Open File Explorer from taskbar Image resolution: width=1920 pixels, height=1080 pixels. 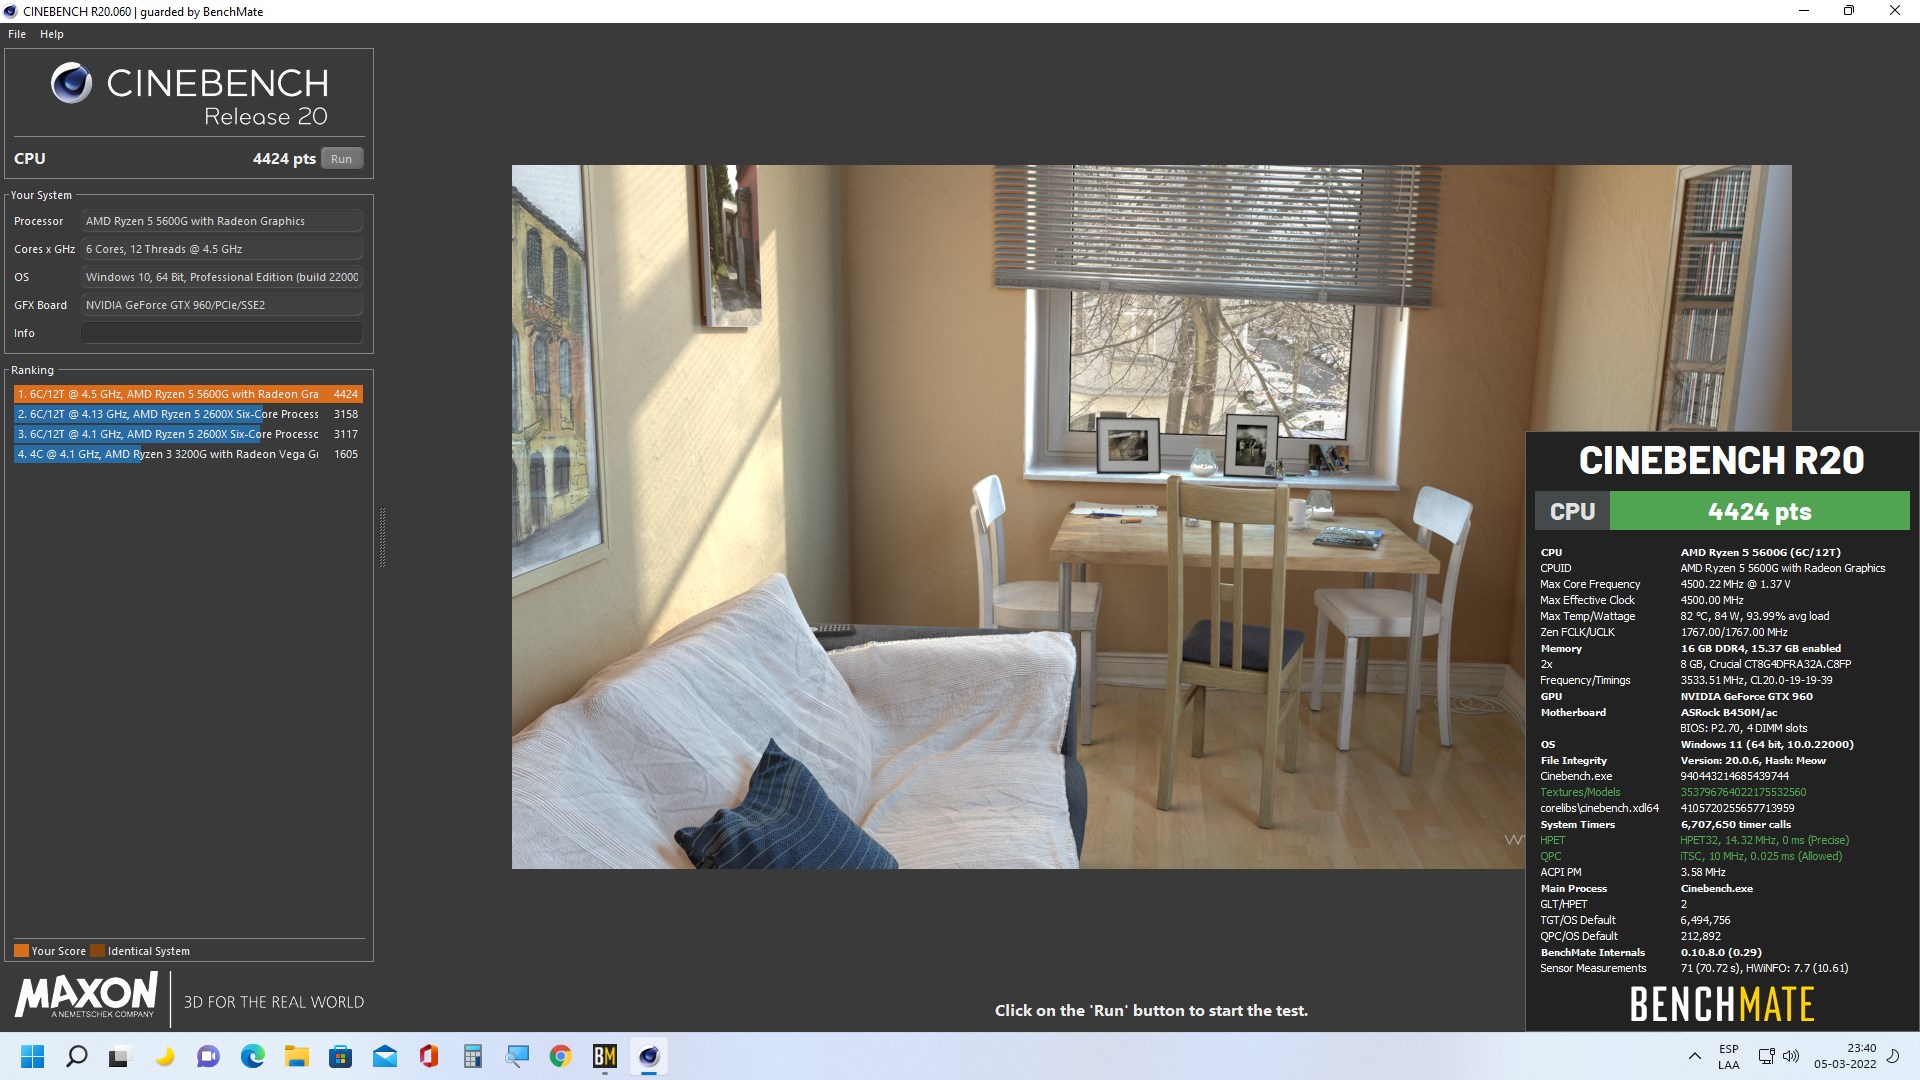pos(296,1056)
